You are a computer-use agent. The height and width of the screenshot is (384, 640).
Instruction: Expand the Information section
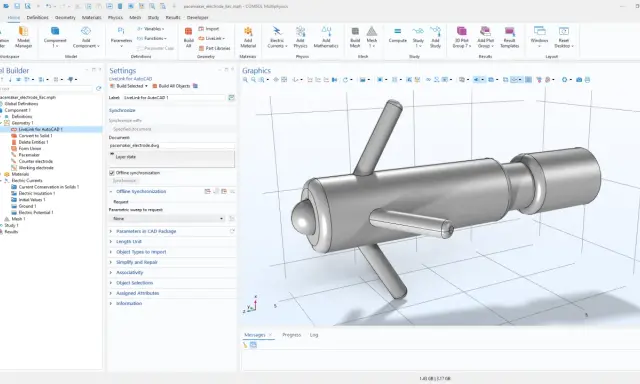129,304
